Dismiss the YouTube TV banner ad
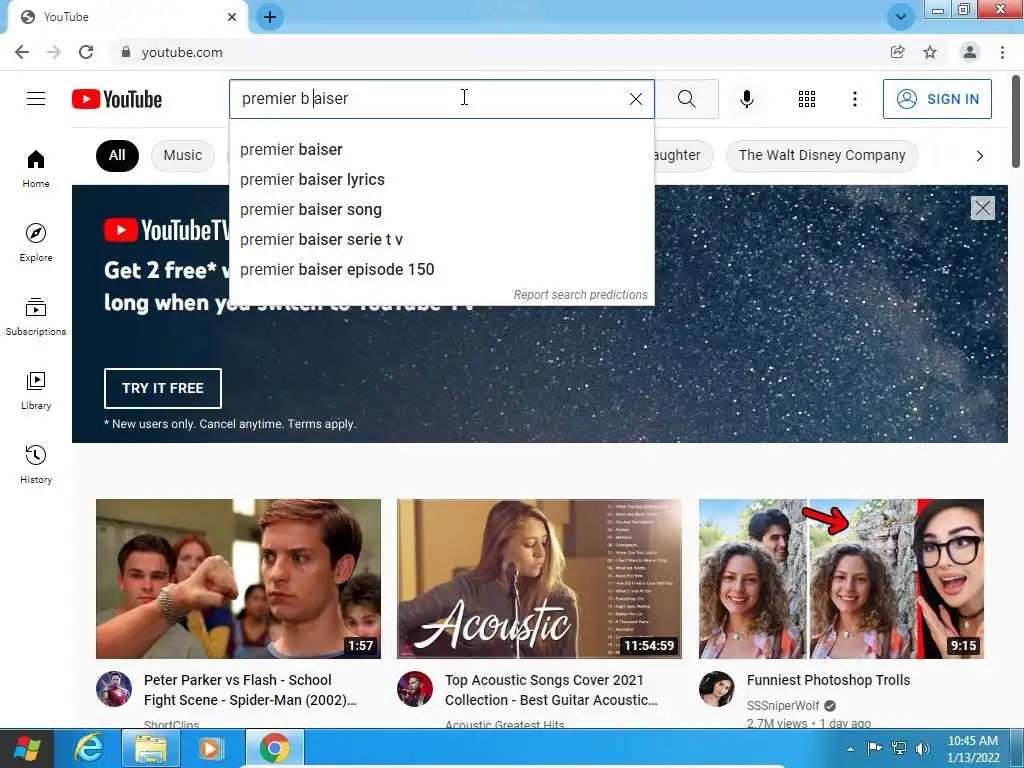 coord(982,208)
